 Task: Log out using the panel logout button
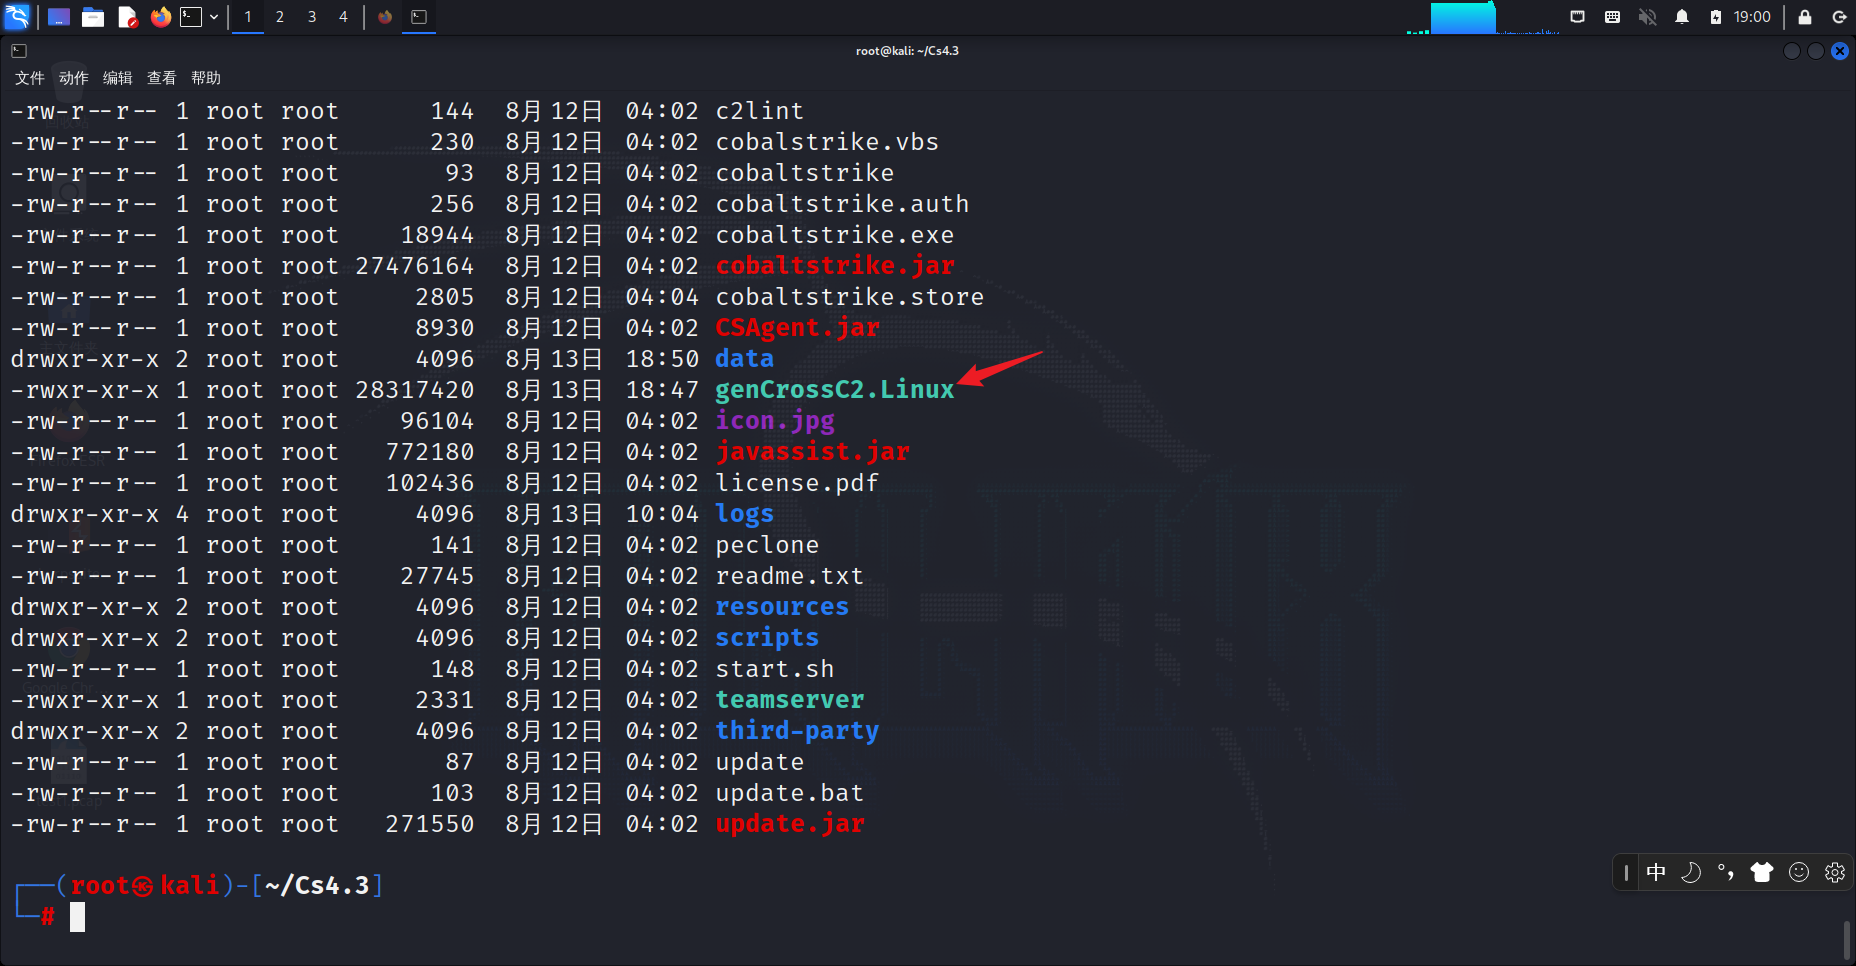(x=1840, y=17)
